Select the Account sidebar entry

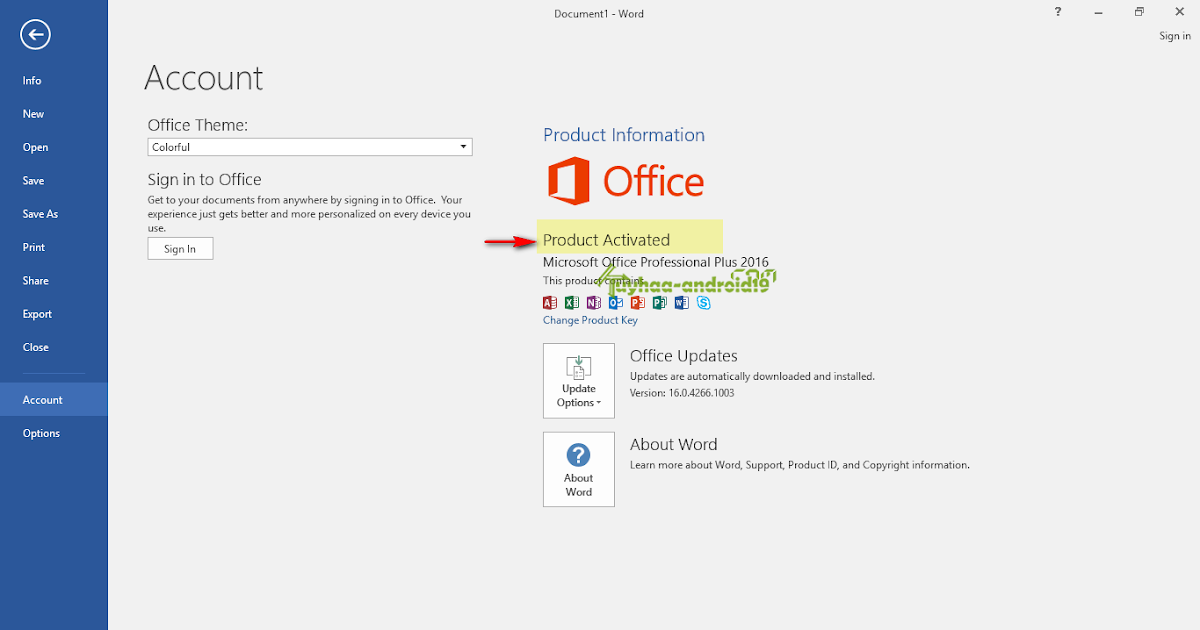(54, 400)
